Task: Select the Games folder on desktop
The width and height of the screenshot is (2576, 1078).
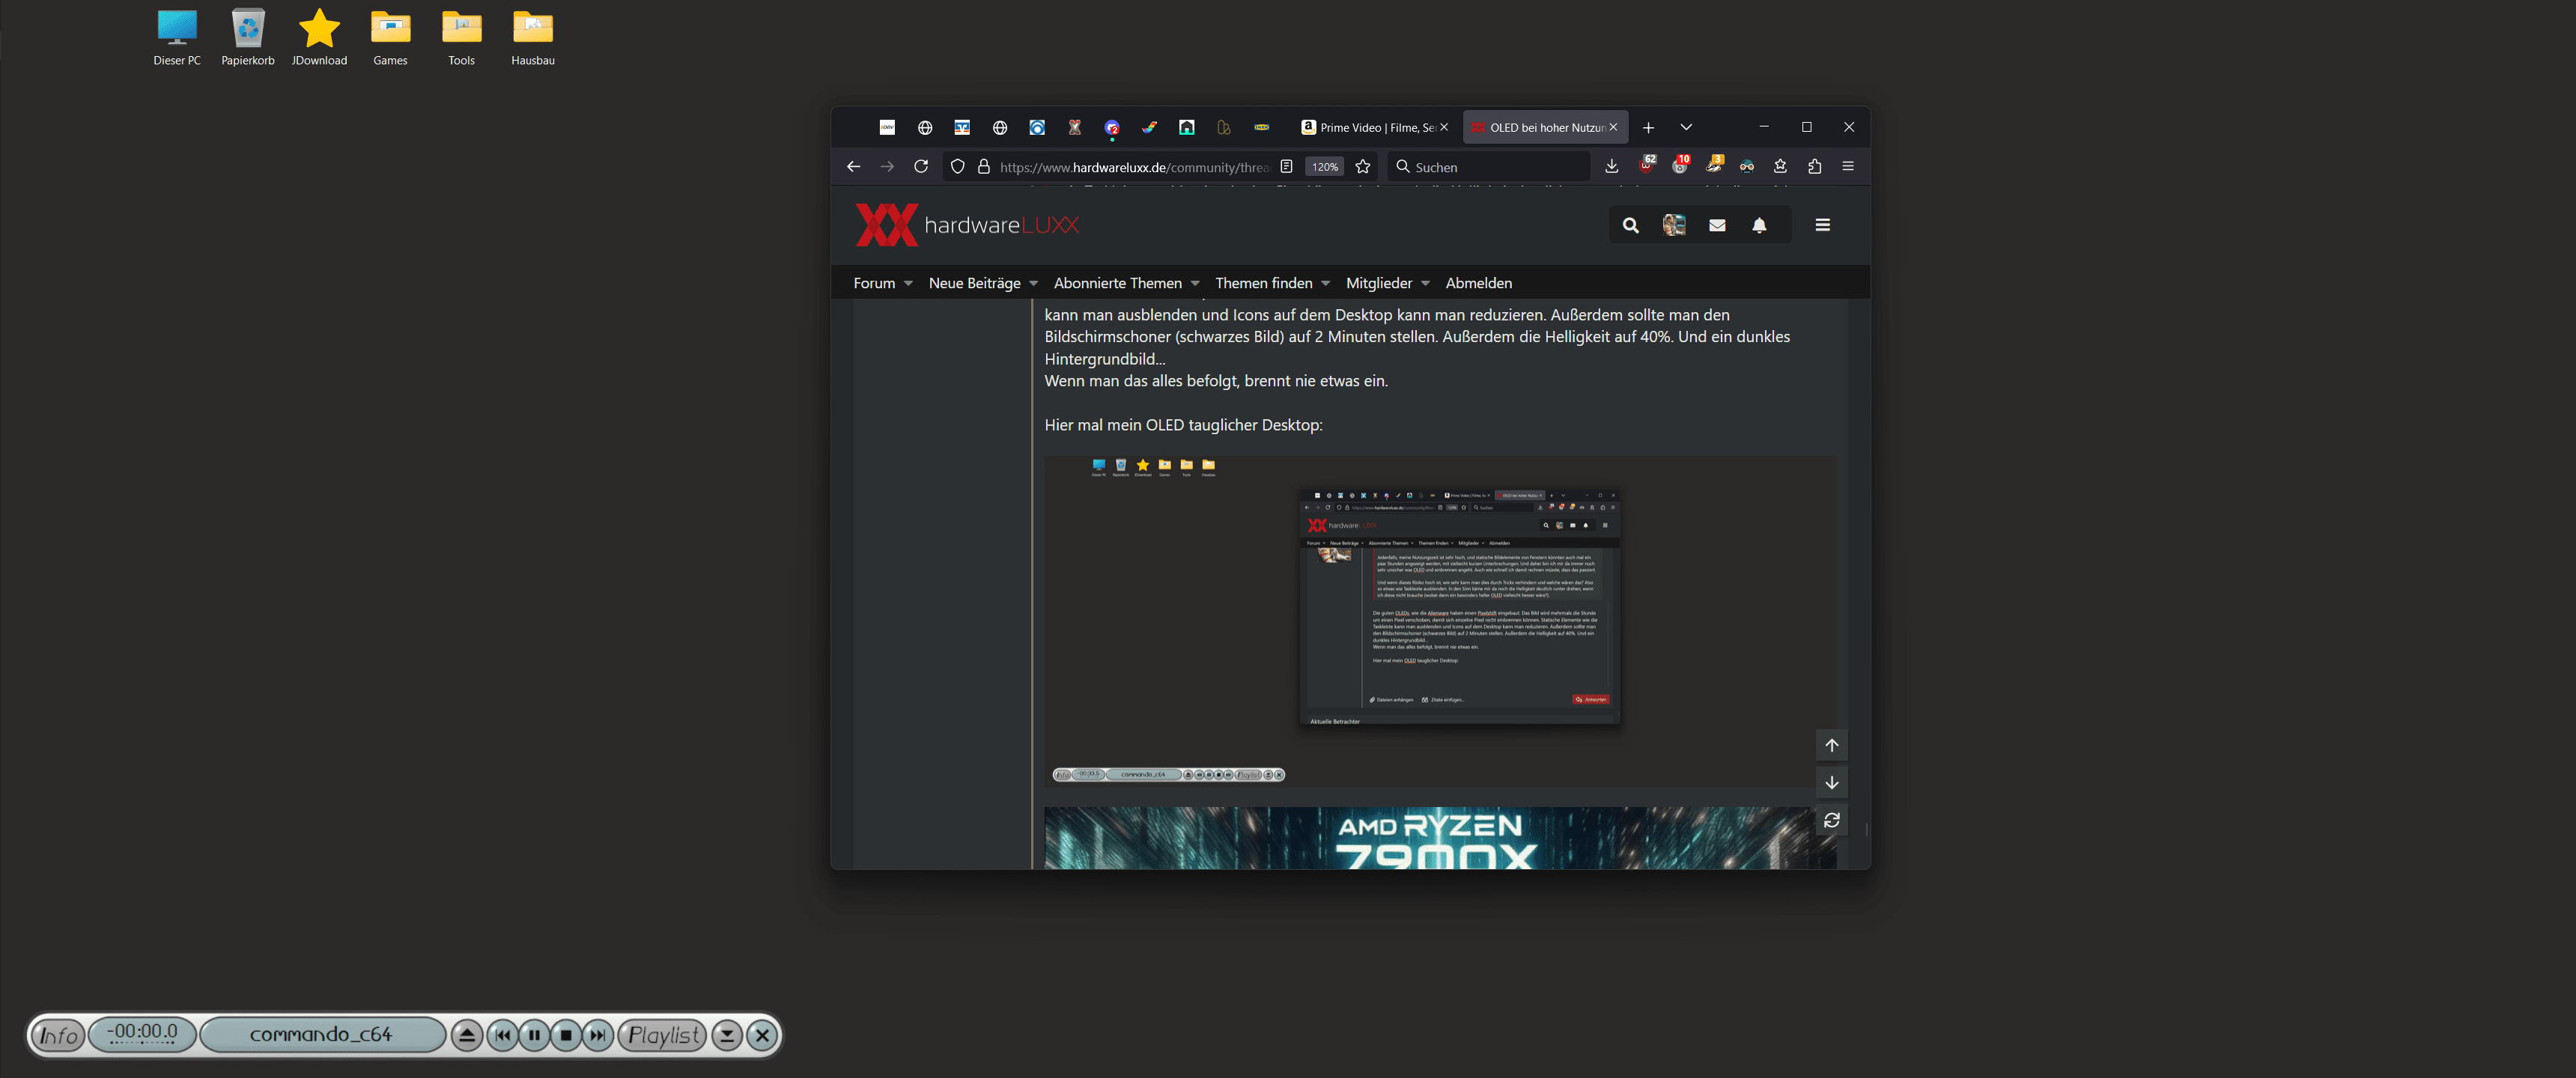Action: click(x=390, y=38)
